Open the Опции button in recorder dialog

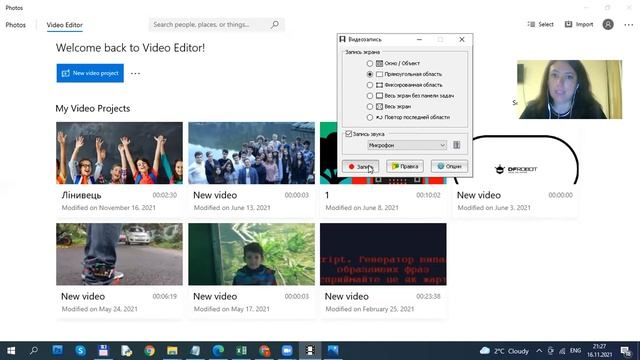click(x=449, y=166)
